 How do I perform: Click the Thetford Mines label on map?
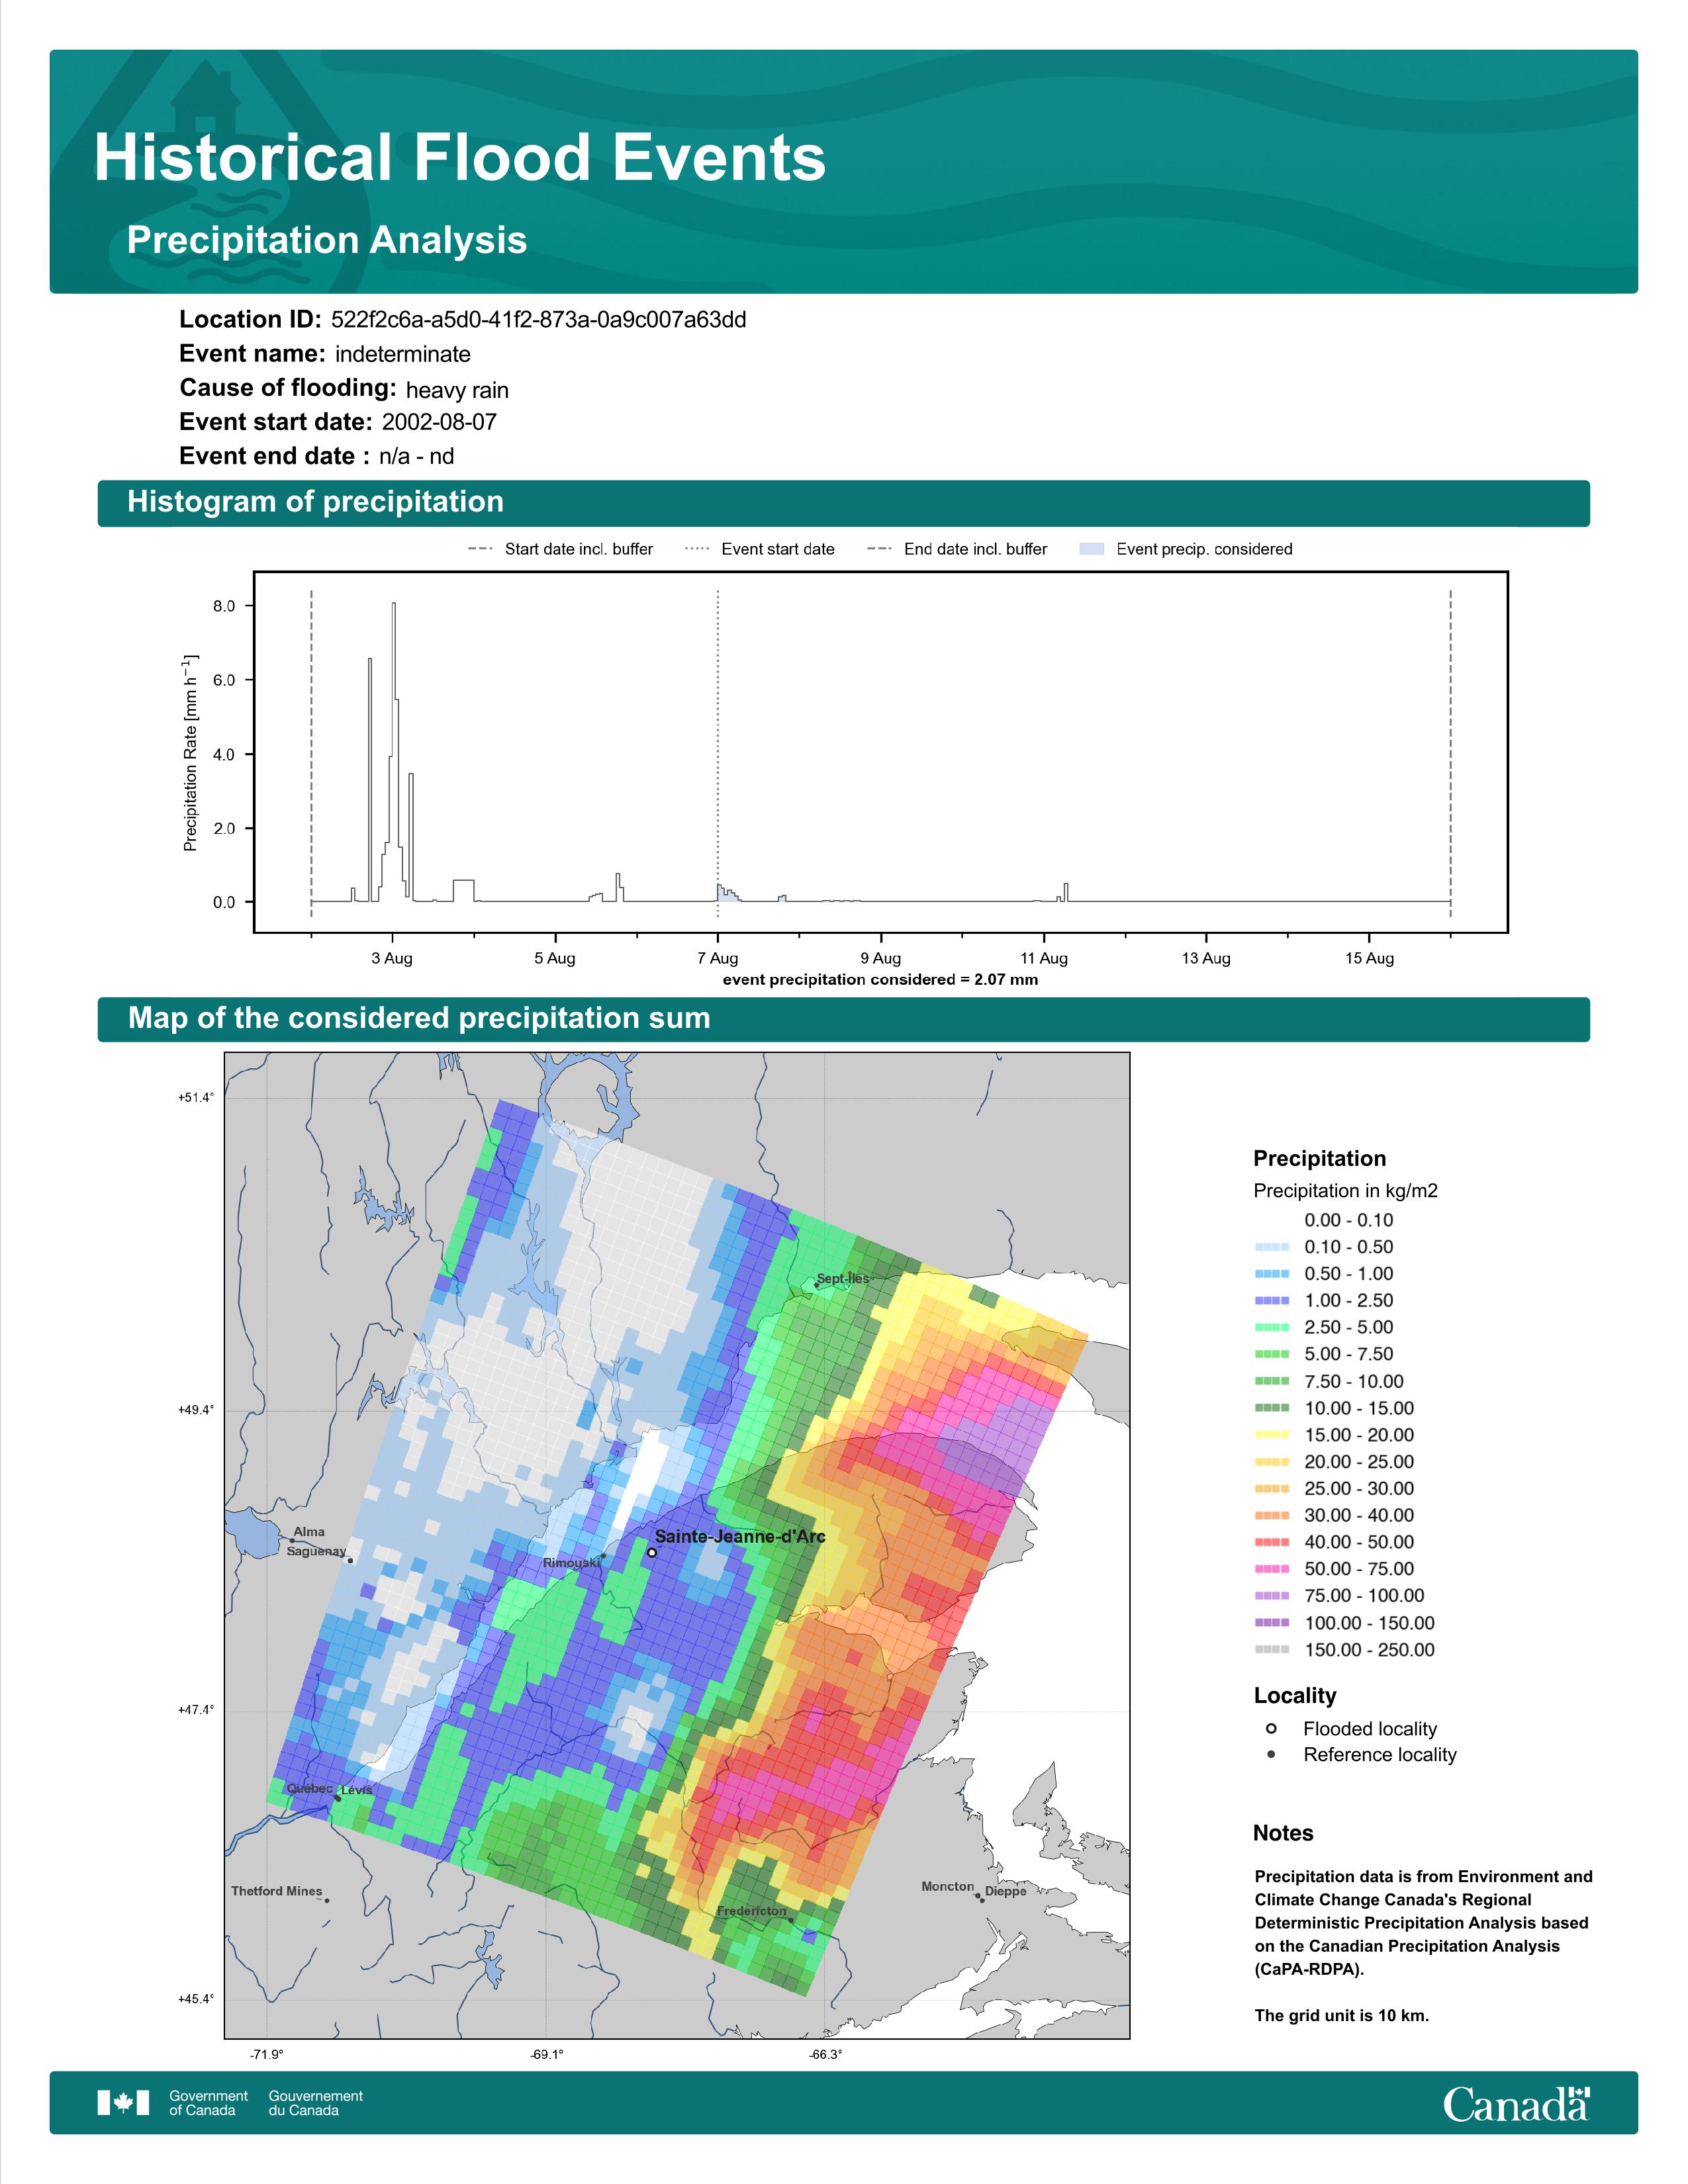click(277, 1891)
